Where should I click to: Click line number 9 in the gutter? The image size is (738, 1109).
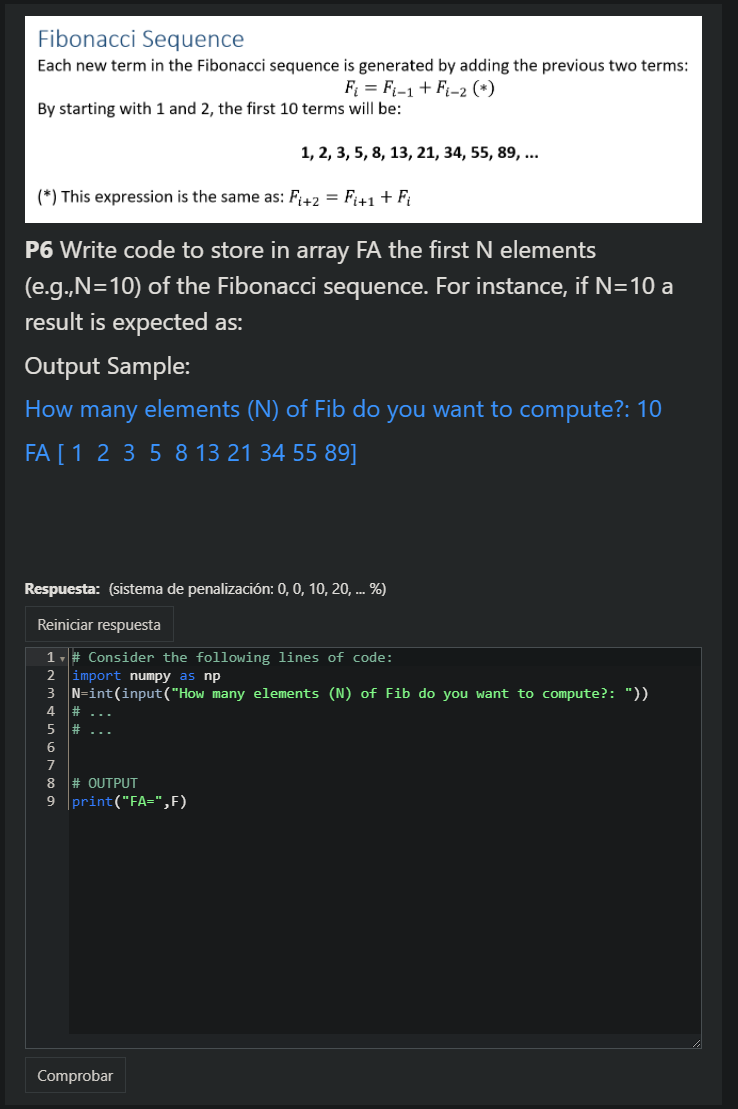[50, 801]
